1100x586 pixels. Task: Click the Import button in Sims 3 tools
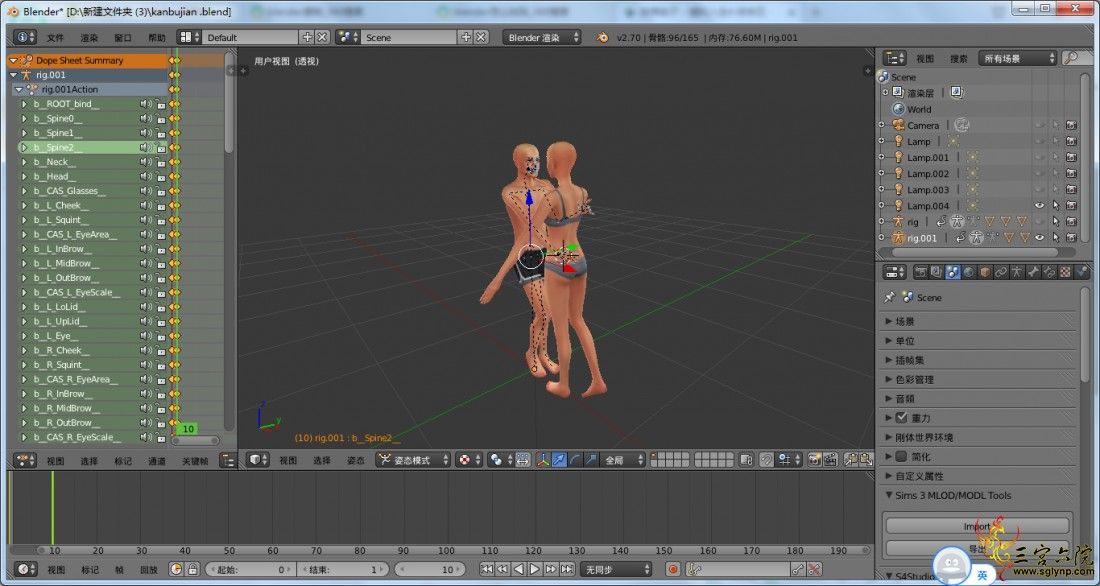tap(977, 526)
